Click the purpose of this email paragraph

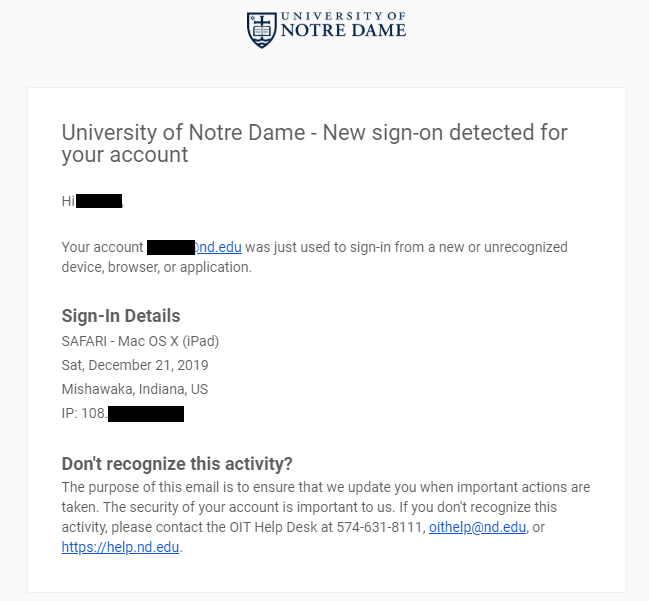[x=326, y=517]
